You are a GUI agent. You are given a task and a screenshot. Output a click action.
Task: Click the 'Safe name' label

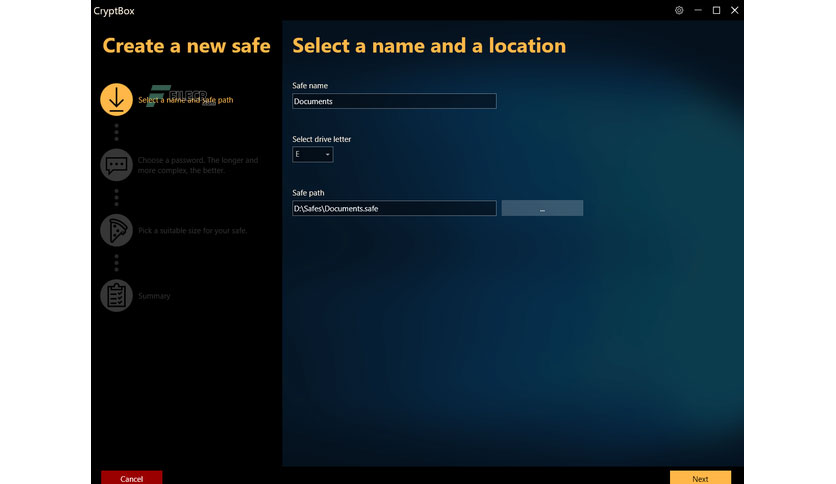coord(310,85)
